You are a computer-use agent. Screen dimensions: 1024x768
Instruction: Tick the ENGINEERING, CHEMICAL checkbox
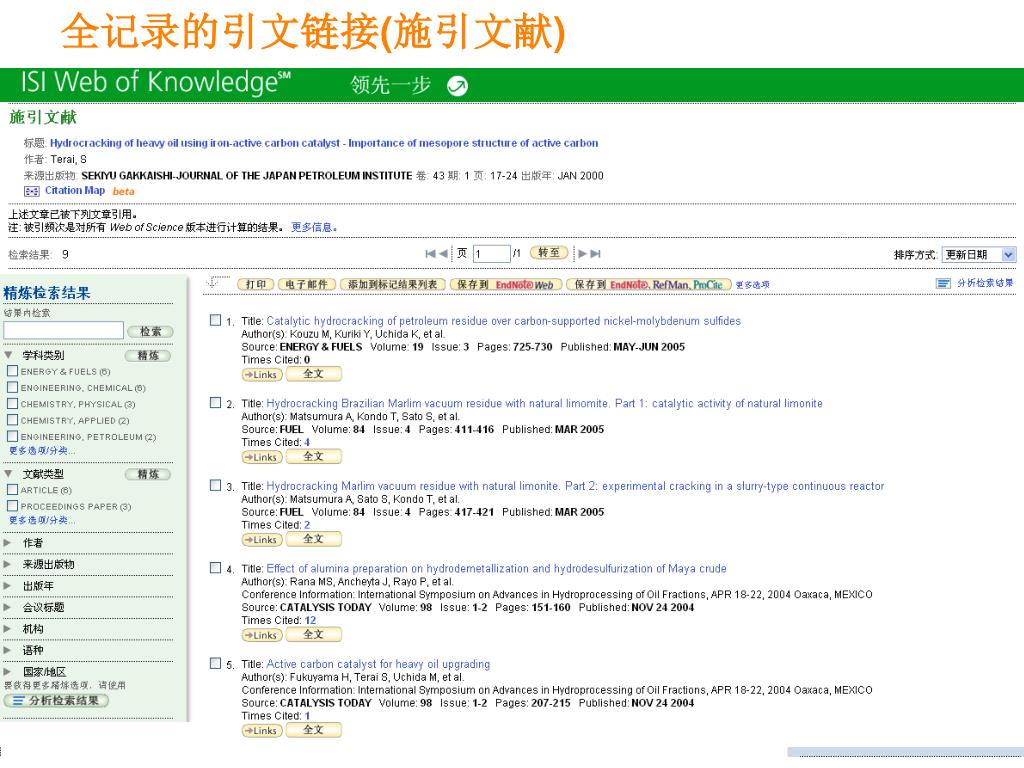[x=12, y=387]
